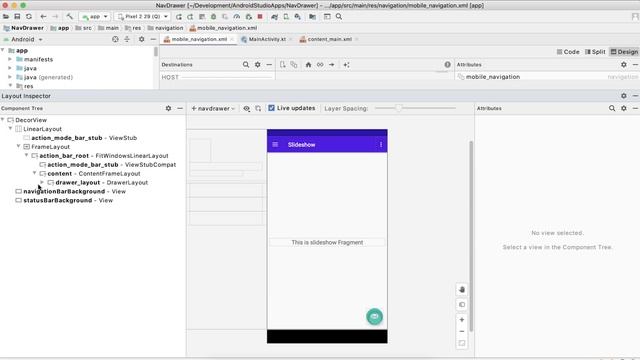Screen dimensions: 640x360
Task: Click the Select Opened File target icon
Action: click(x=115, y=40)
